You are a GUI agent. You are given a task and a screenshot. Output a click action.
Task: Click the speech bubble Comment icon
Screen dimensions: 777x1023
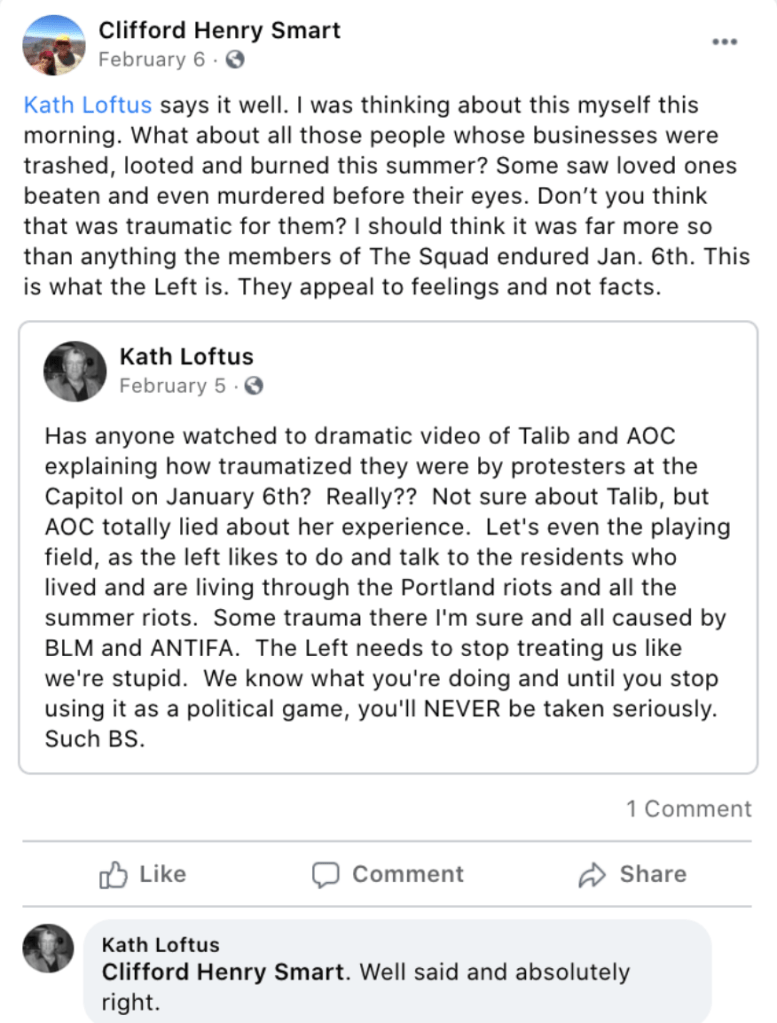326,876
